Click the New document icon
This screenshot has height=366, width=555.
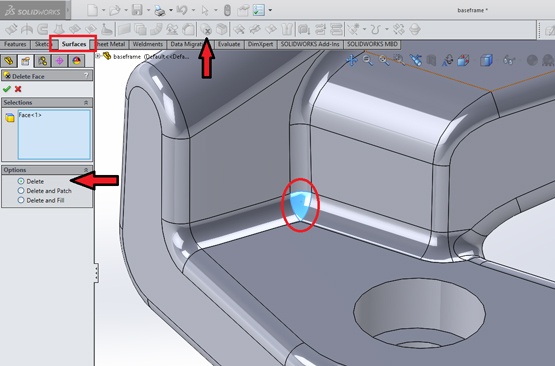[93, 10]
